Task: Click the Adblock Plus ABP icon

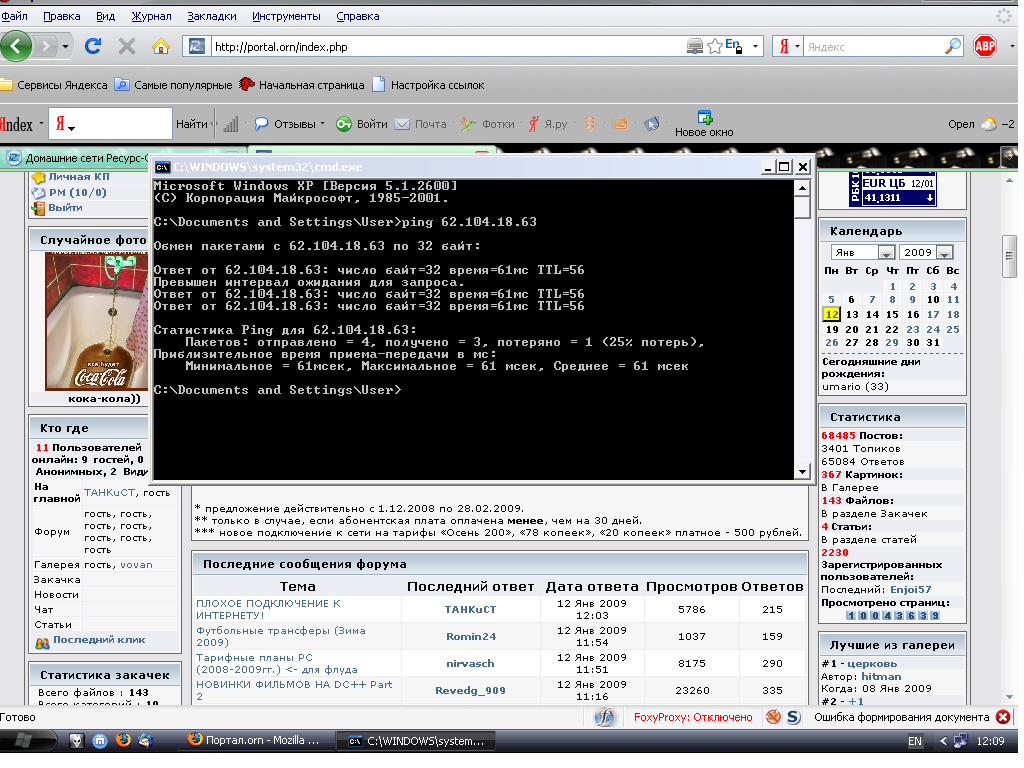Action: point(985,46)
